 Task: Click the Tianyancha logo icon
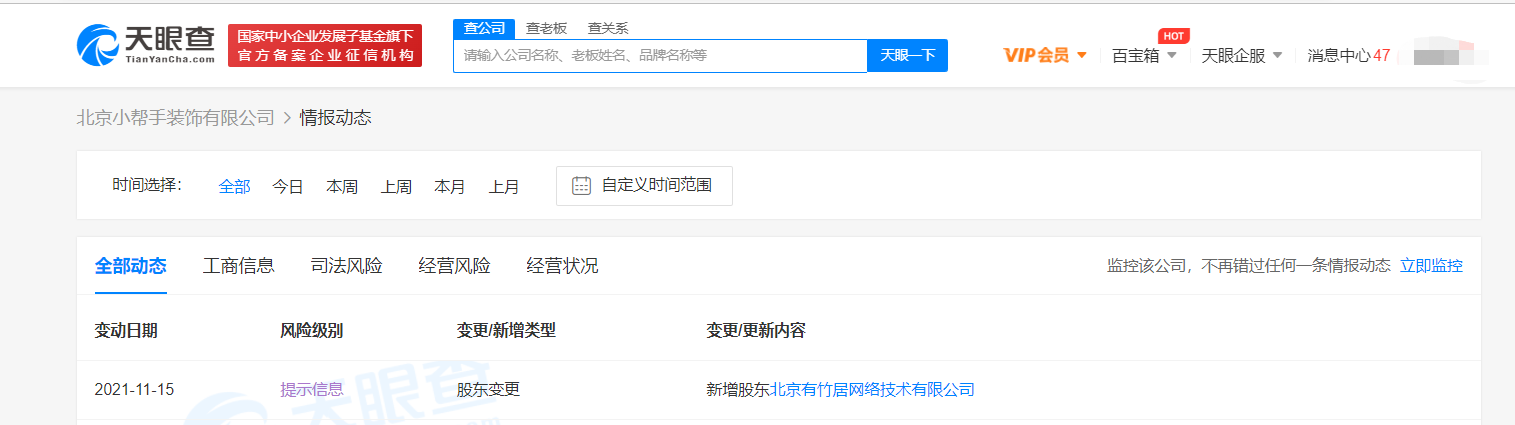tap(97, 45)
